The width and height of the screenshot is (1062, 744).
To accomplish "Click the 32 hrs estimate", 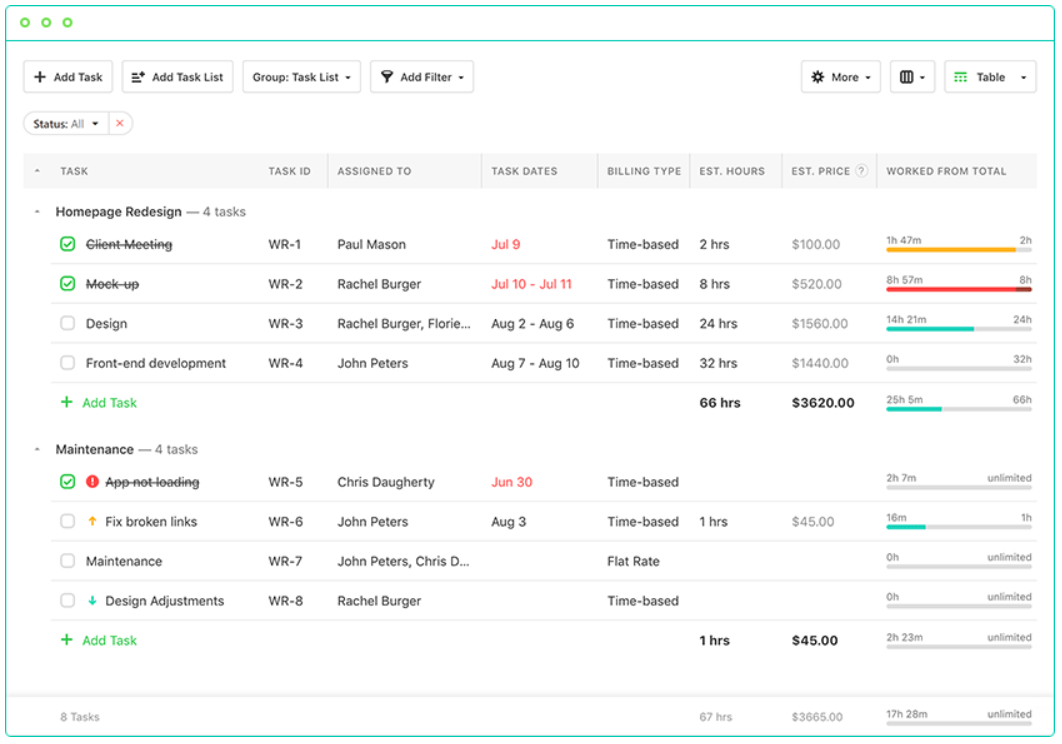I will coord(719,363).
